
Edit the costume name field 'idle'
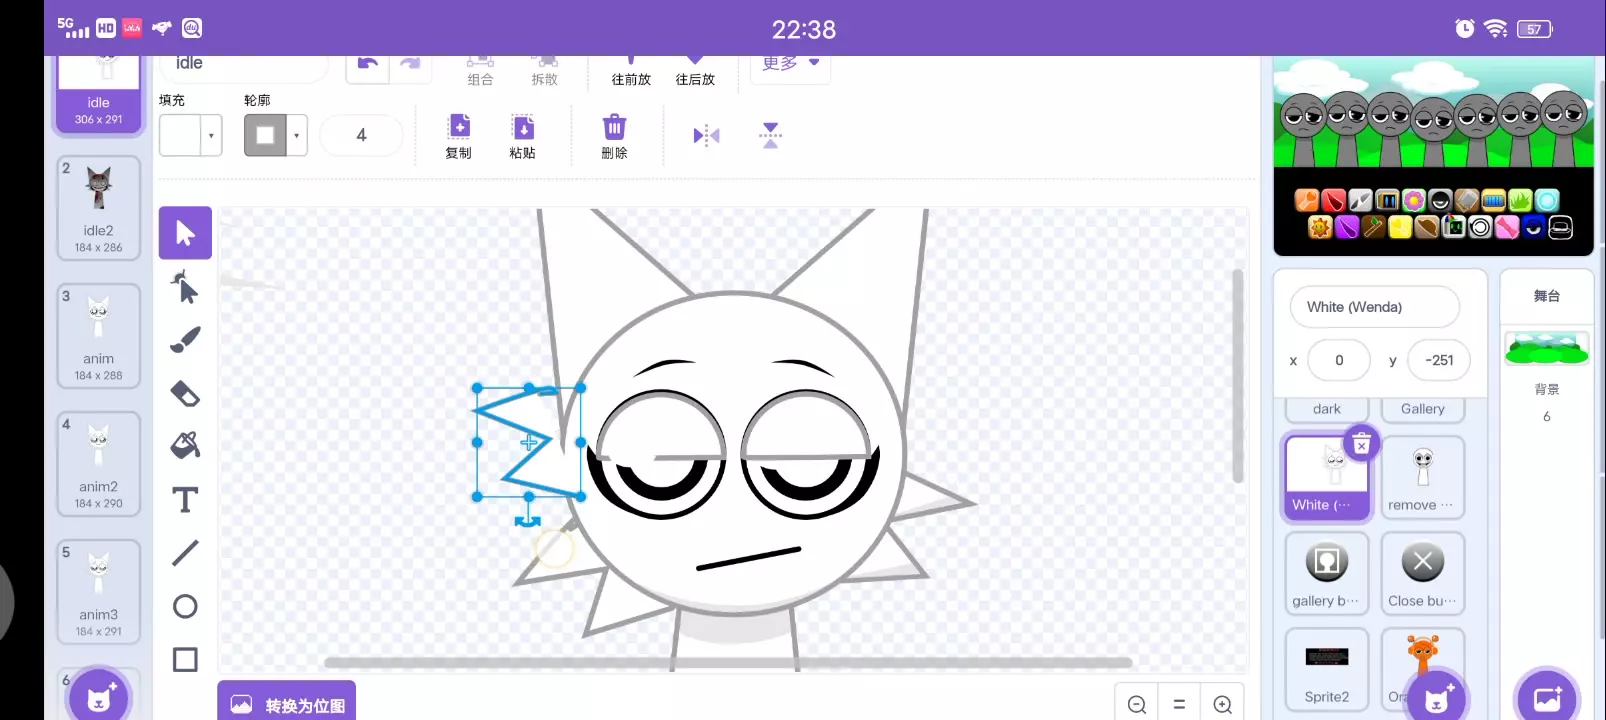(x=244, y=65)
